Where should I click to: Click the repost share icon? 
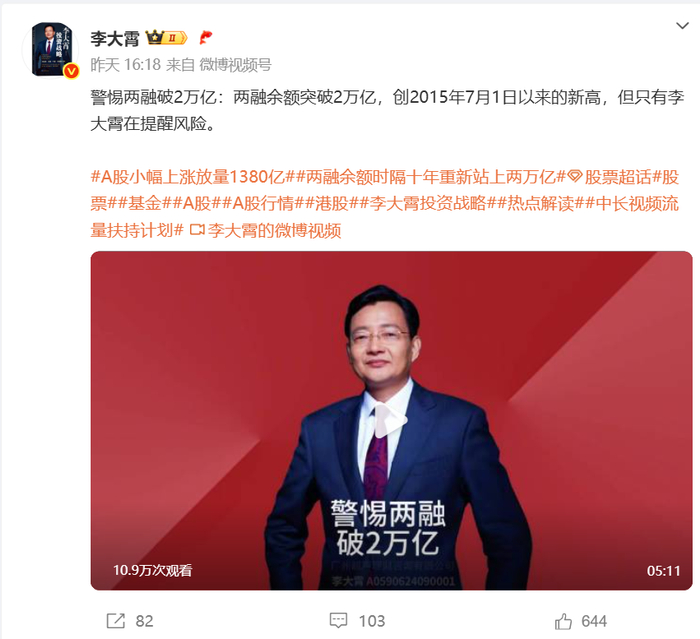coord(116,621)
